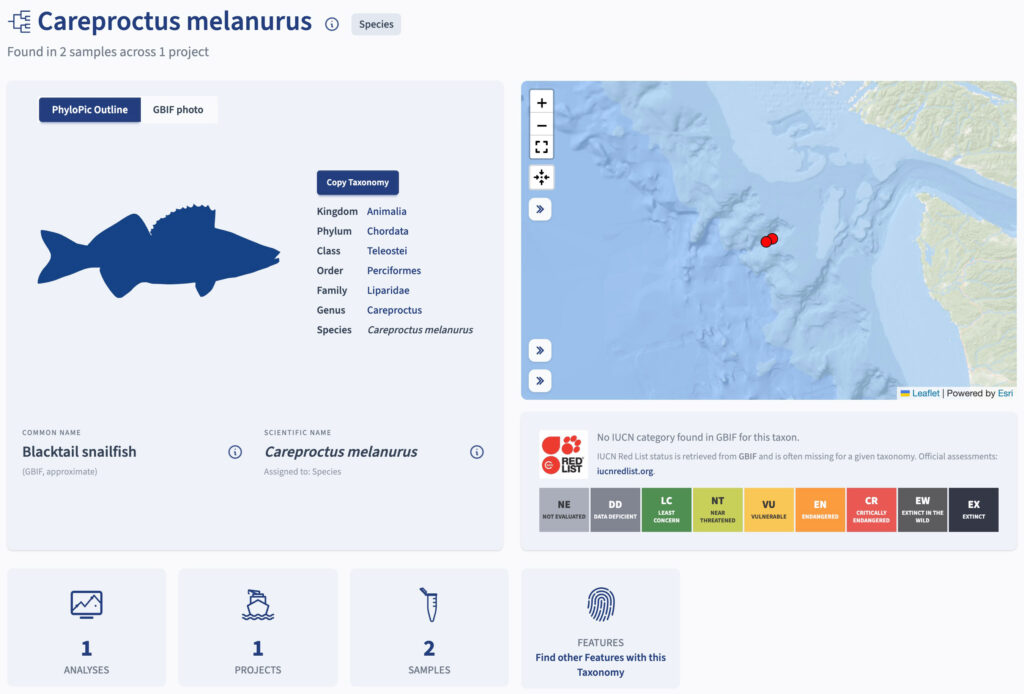Click the Analyses chart icon
The height and width of the screenshot is (694, 1024).
(x=86, y=605)
